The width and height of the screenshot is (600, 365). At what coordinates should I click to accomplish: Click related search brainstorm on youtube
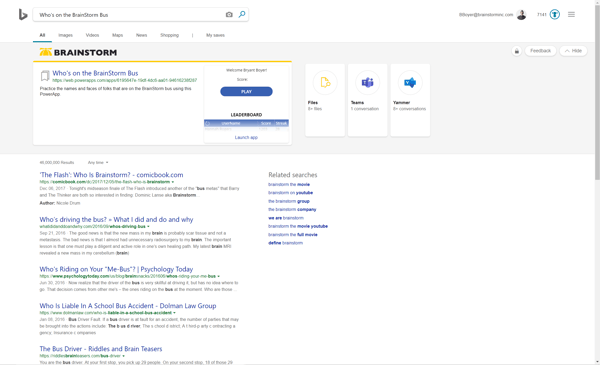point(290,193)
